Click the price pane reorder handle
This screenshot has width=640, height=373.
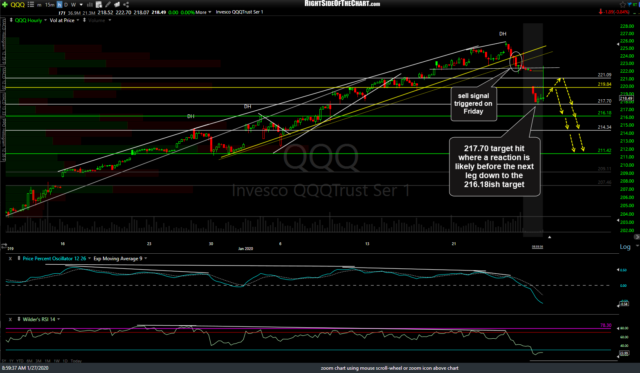[11, 20]
